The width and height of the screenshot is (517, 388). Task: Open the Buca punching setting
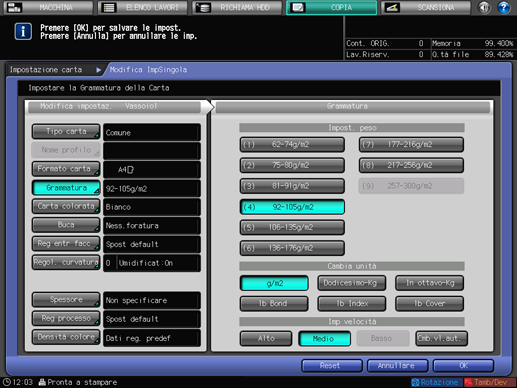[x=66, y=225]
